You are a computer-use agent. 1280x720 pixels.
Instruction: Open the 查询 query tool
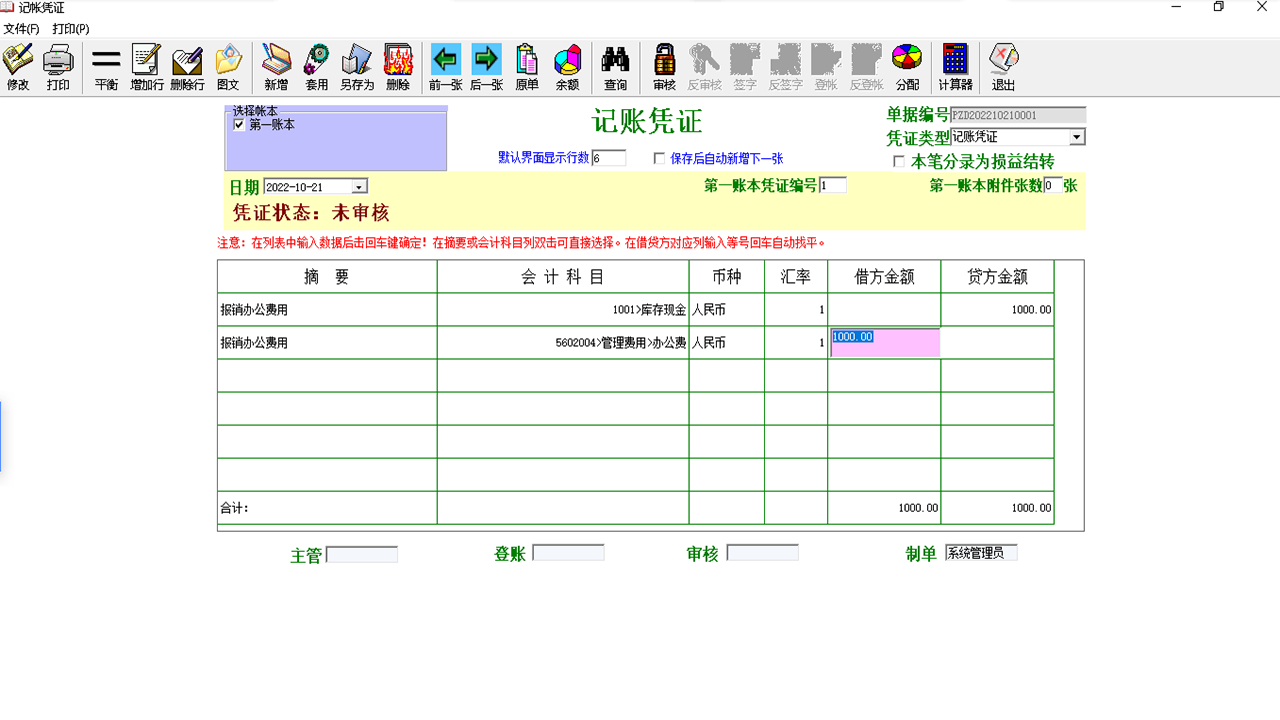click(x=614, y=66)
